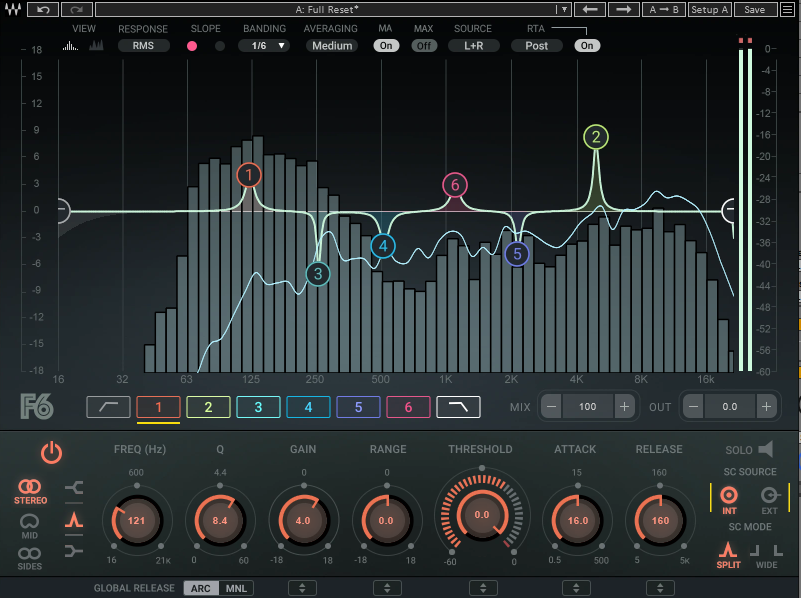Click the Save button
The width and height of the screenshot is (801, 598).
point(755,9)
